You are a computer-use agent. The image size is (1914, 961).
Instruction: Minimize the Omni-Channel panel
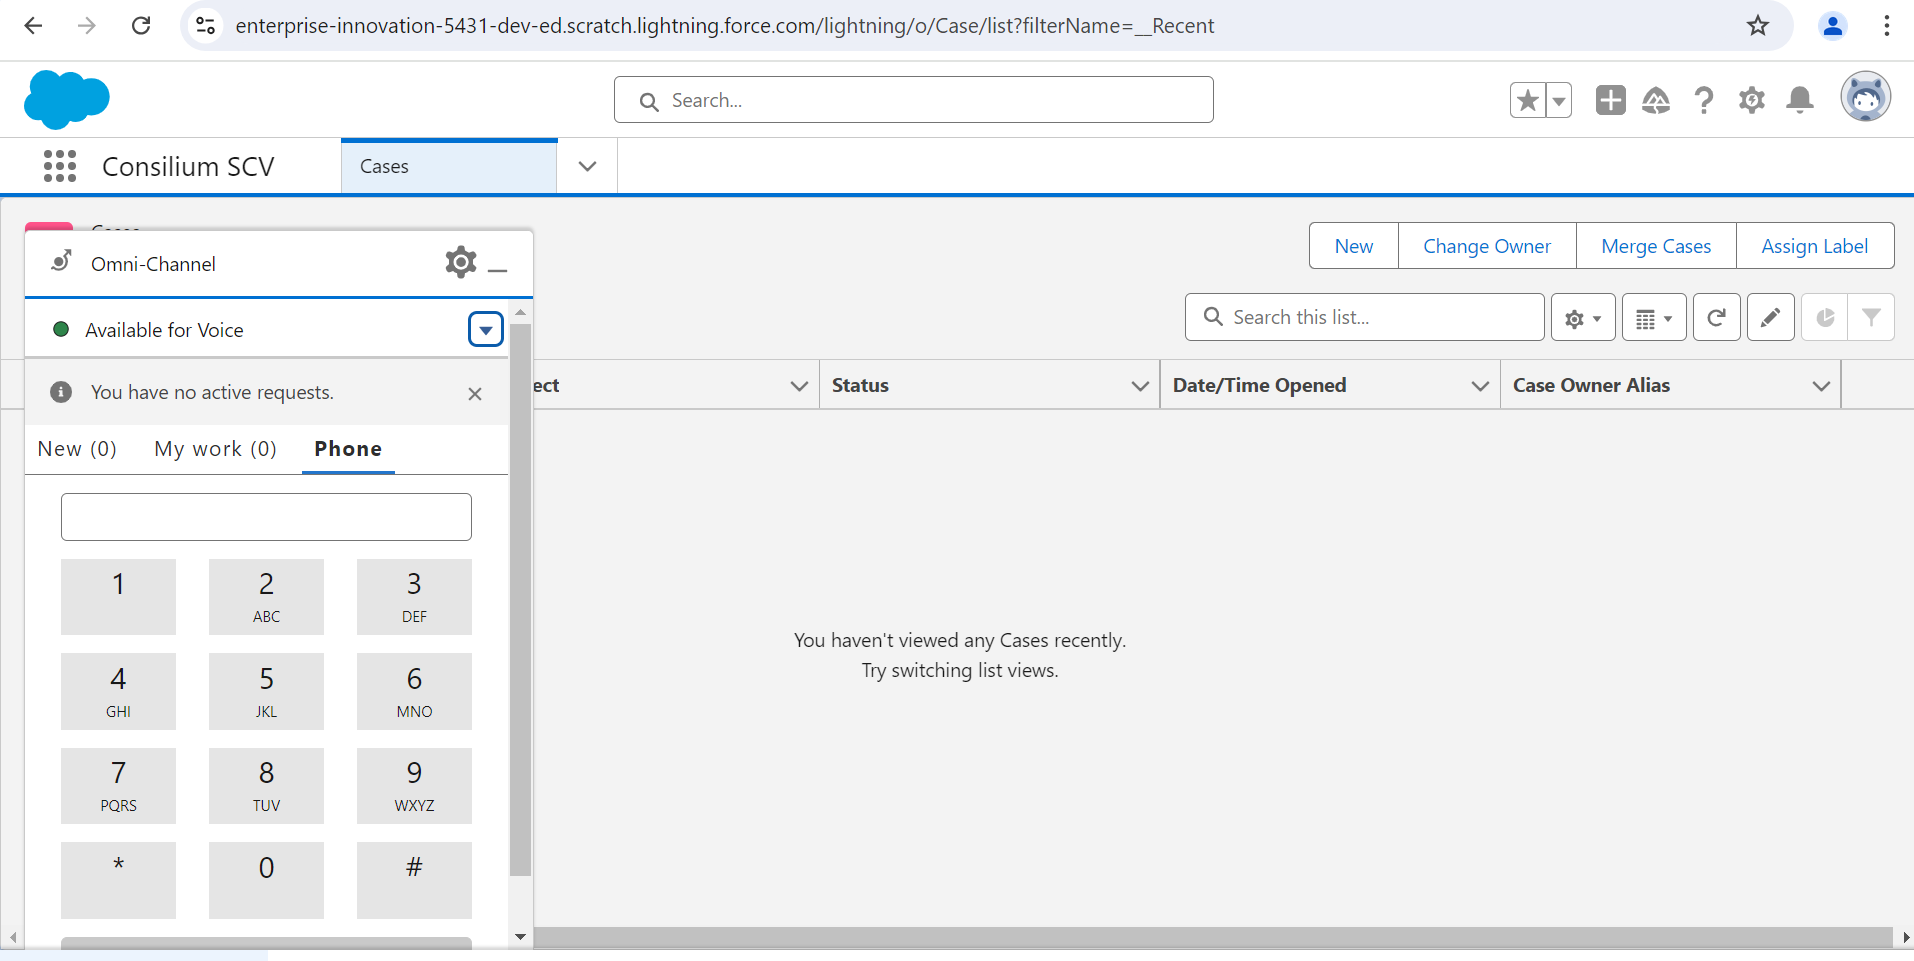click(498, 266)
